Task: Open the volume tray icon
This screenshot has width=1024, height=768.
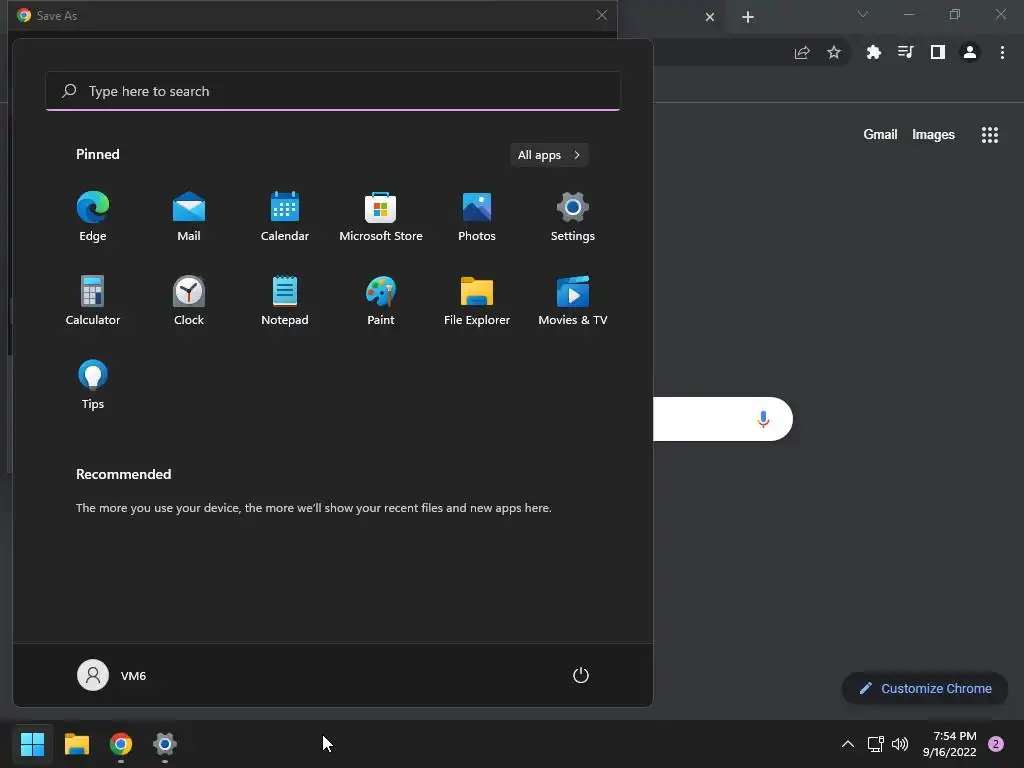Action: pyautogui.click(x=900, y=744)
